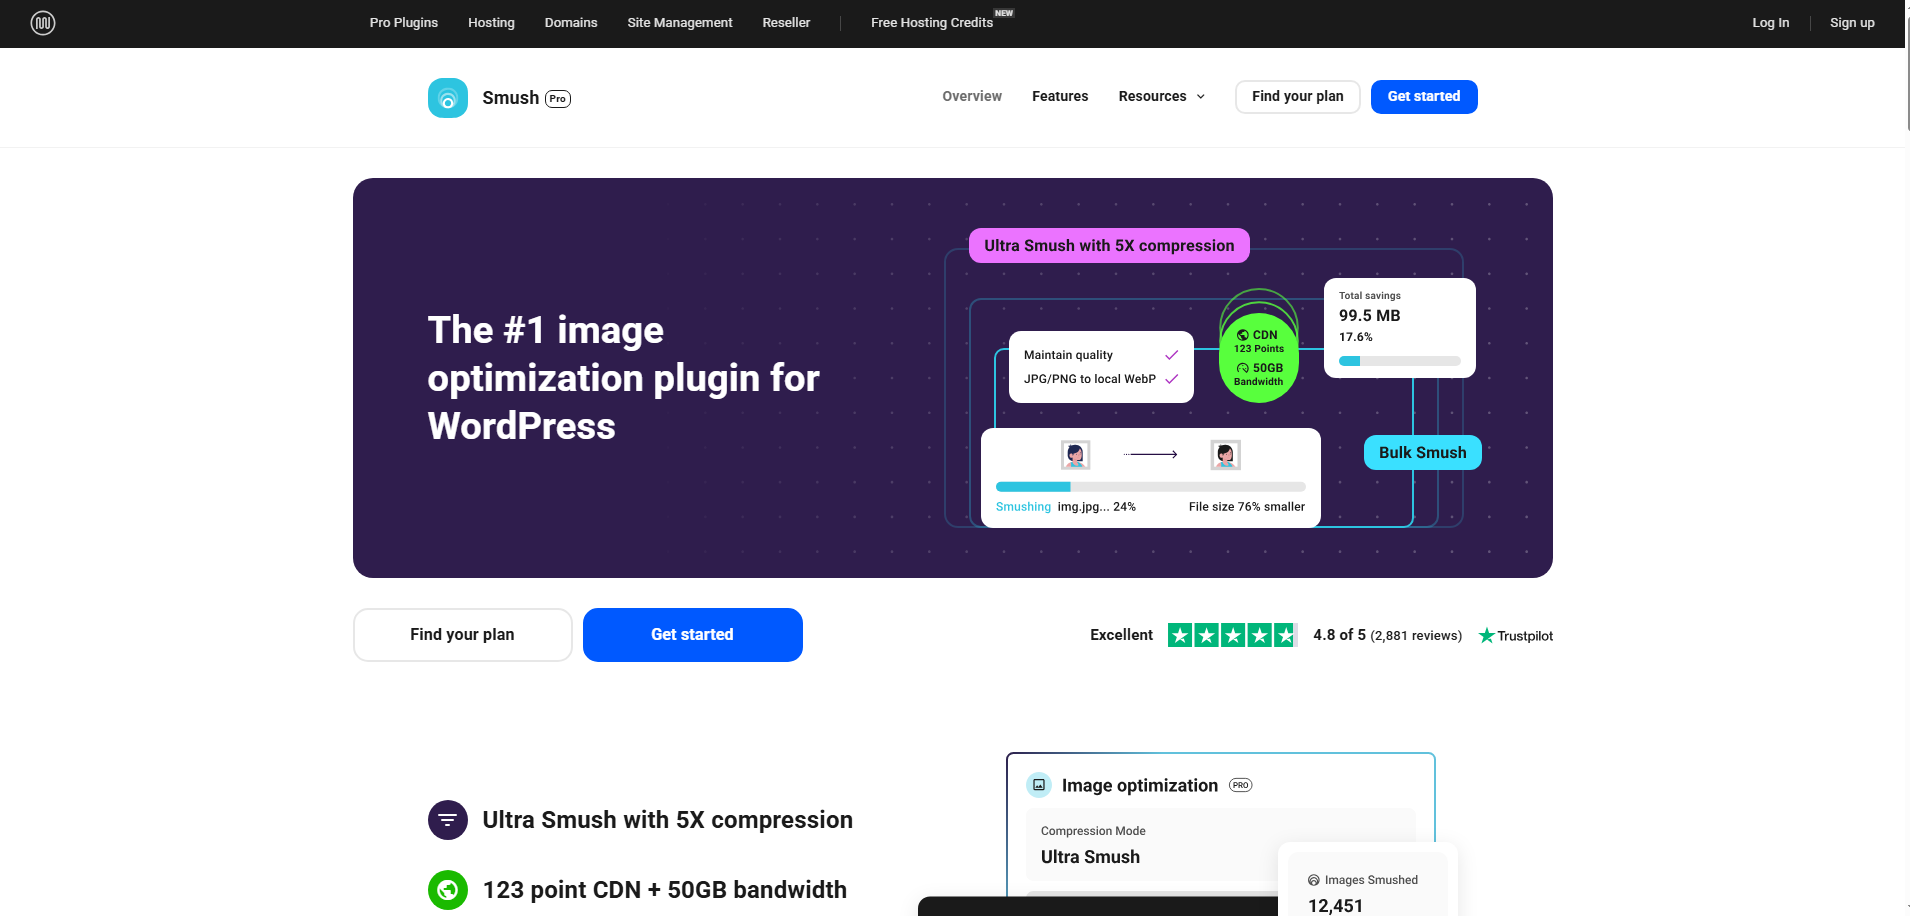
Task: Click the WPMU DEV logo icon
Action: 43,22
